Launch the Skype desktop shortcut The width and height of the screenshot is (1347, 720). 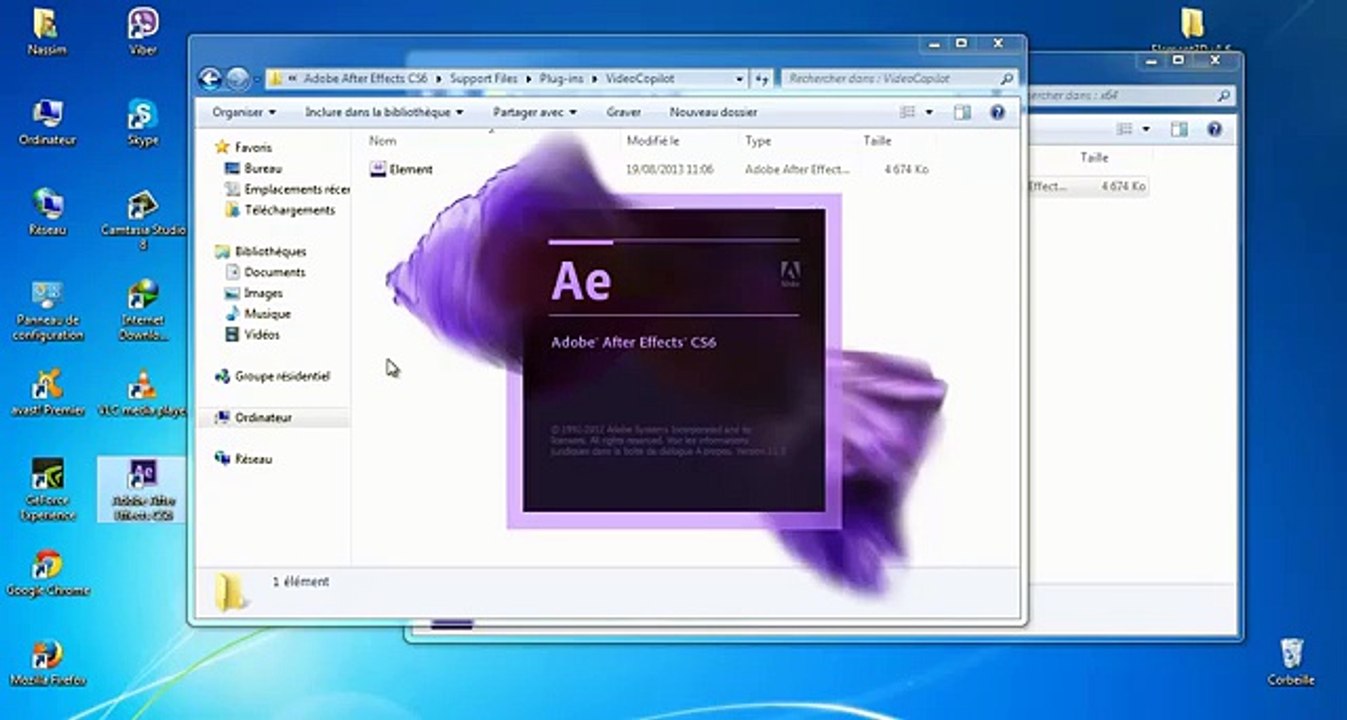coord(143,122)
